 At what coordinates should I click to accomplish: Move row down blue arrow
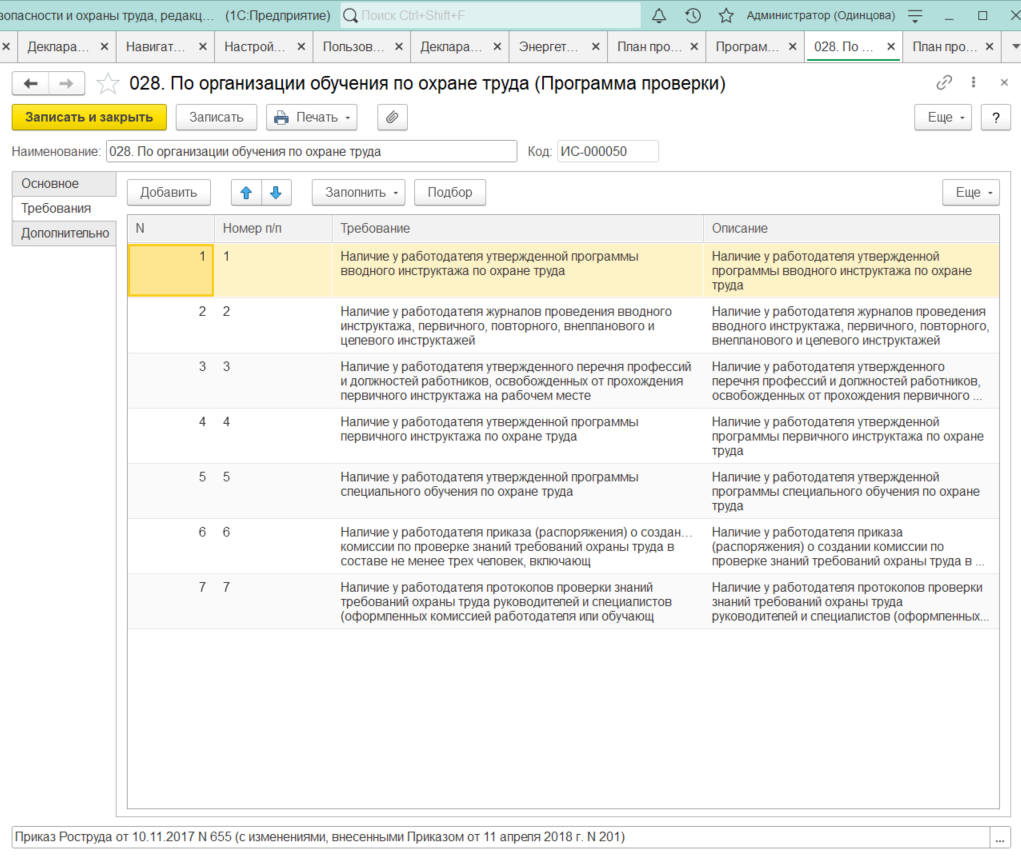(276, 193)
